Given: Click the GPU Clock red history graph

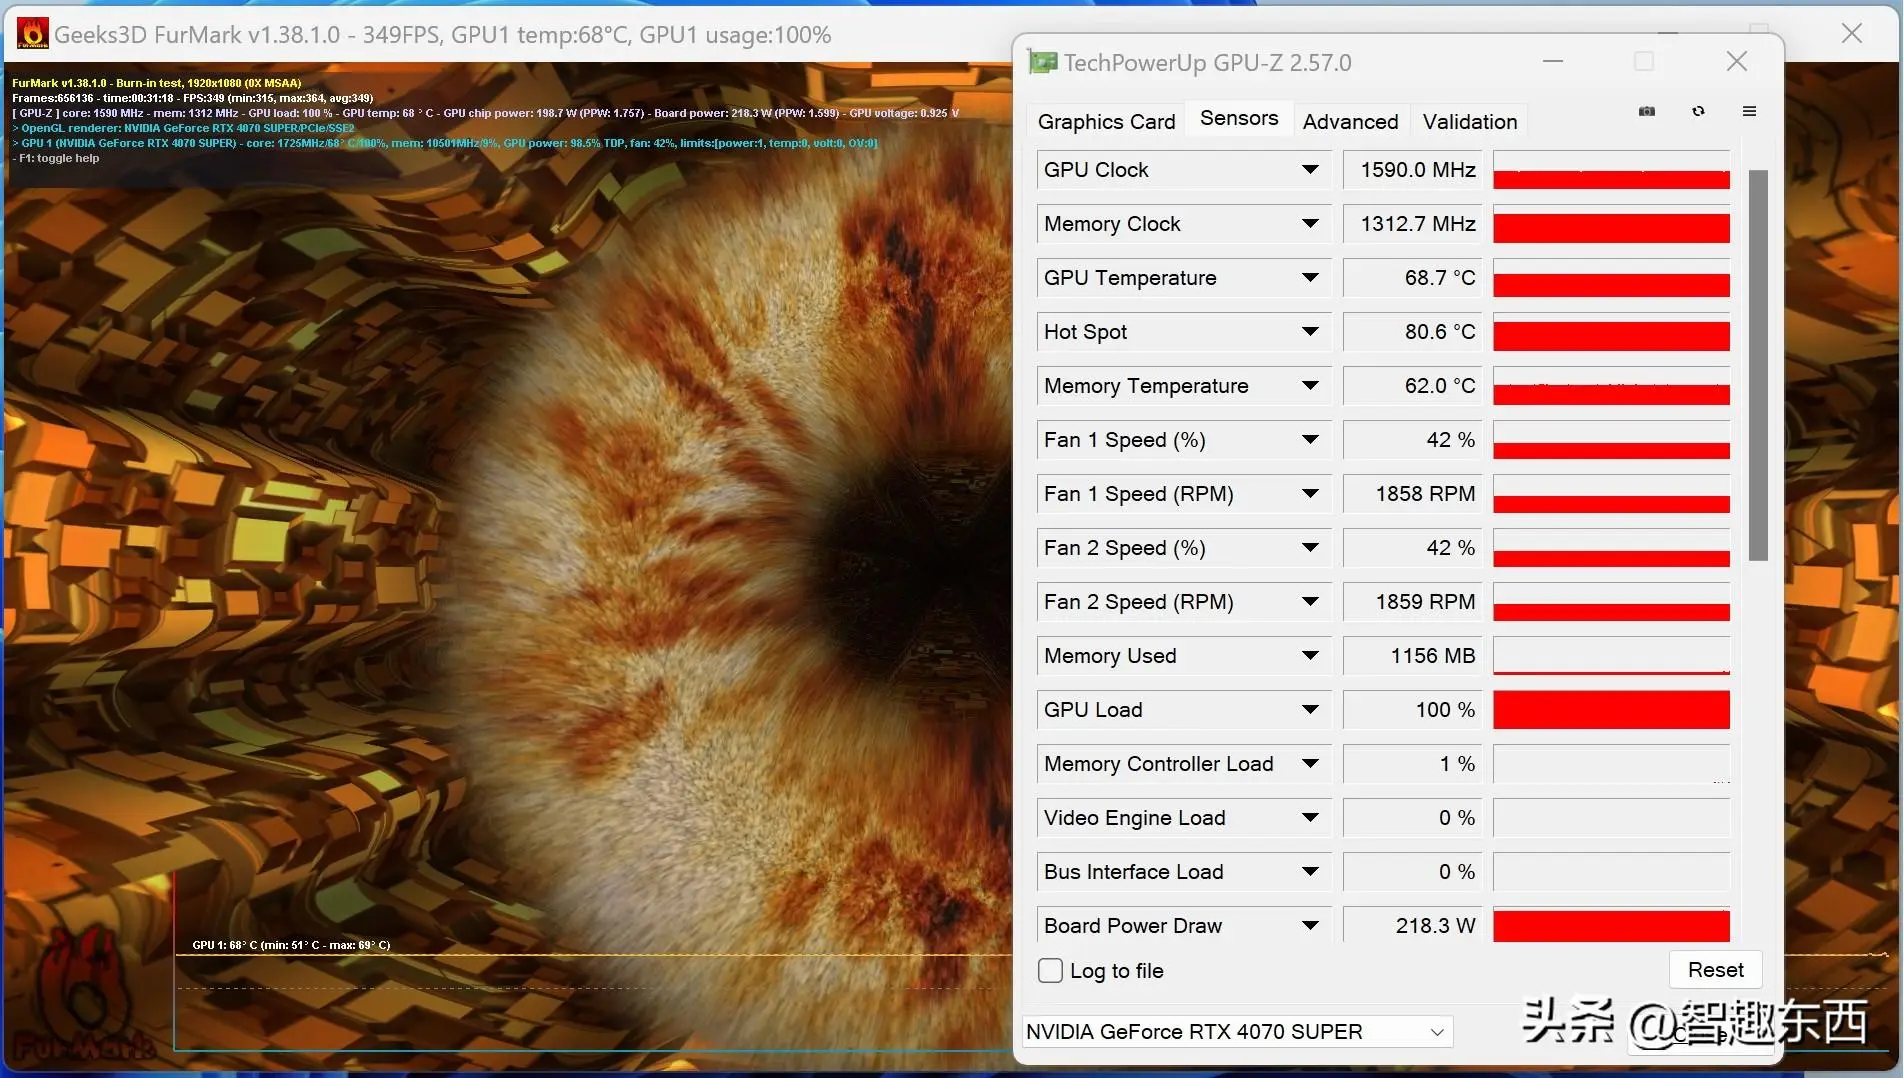Looking at the screenshot, I should 1611,169.
